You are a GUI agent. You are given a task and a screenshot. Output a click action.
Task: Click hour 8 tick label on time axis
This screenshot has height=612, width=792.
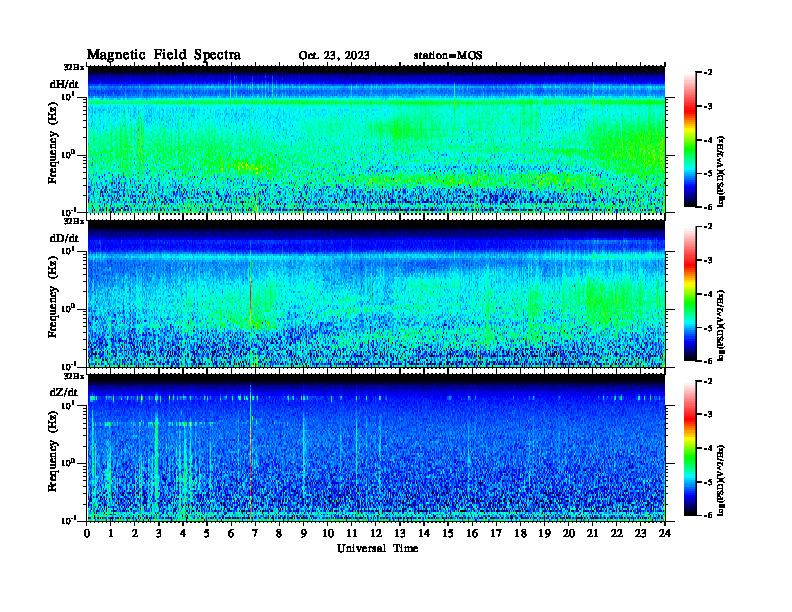click(279, 533)
